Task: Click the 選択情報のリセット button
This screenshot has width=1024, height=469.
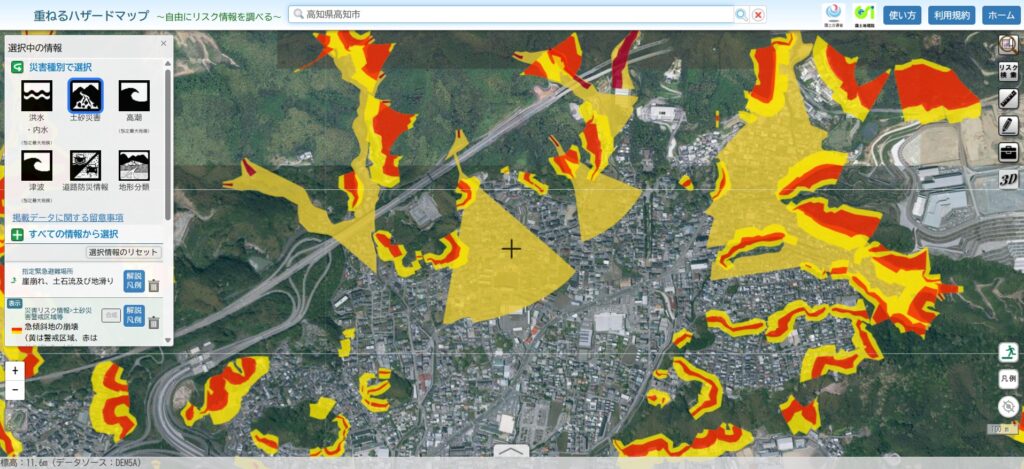Action: coord(124,252)
